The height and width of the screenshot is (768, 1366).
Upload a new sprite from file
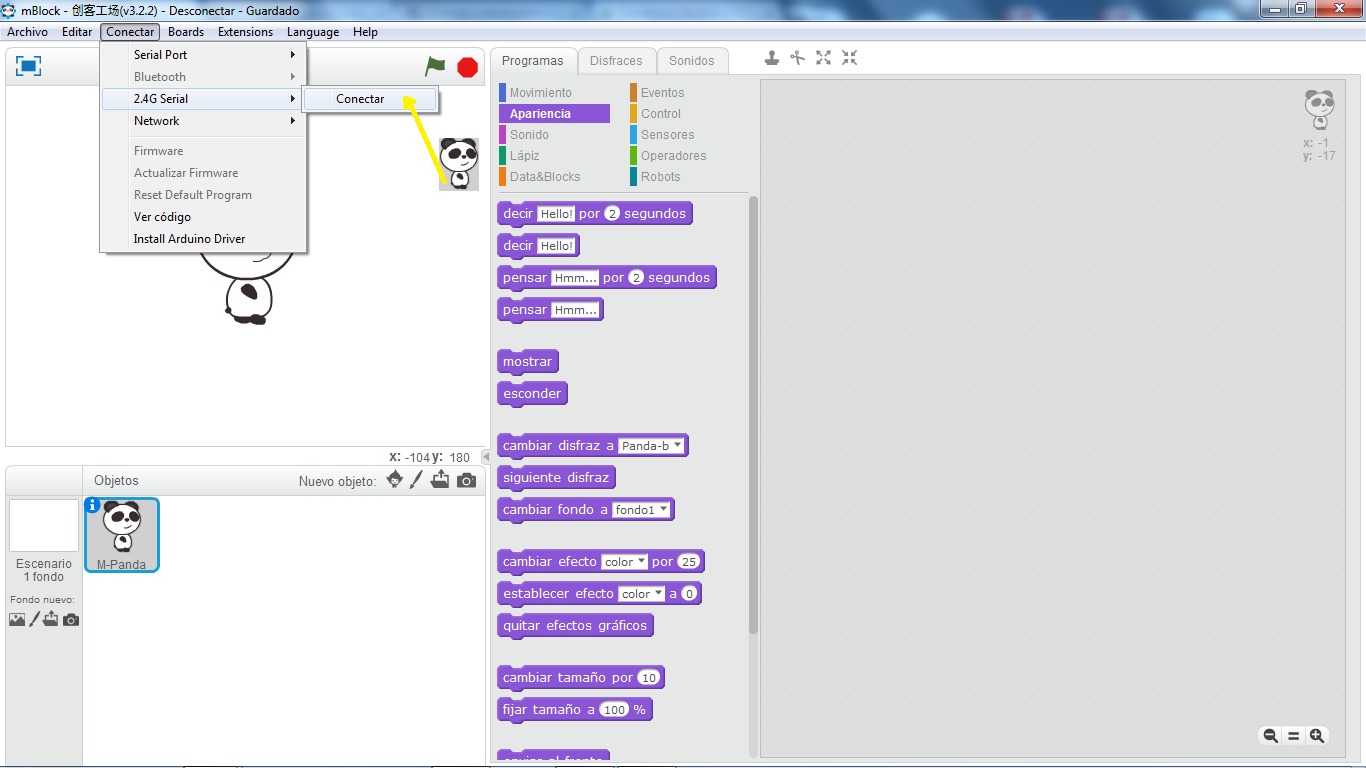pos(440,480)
